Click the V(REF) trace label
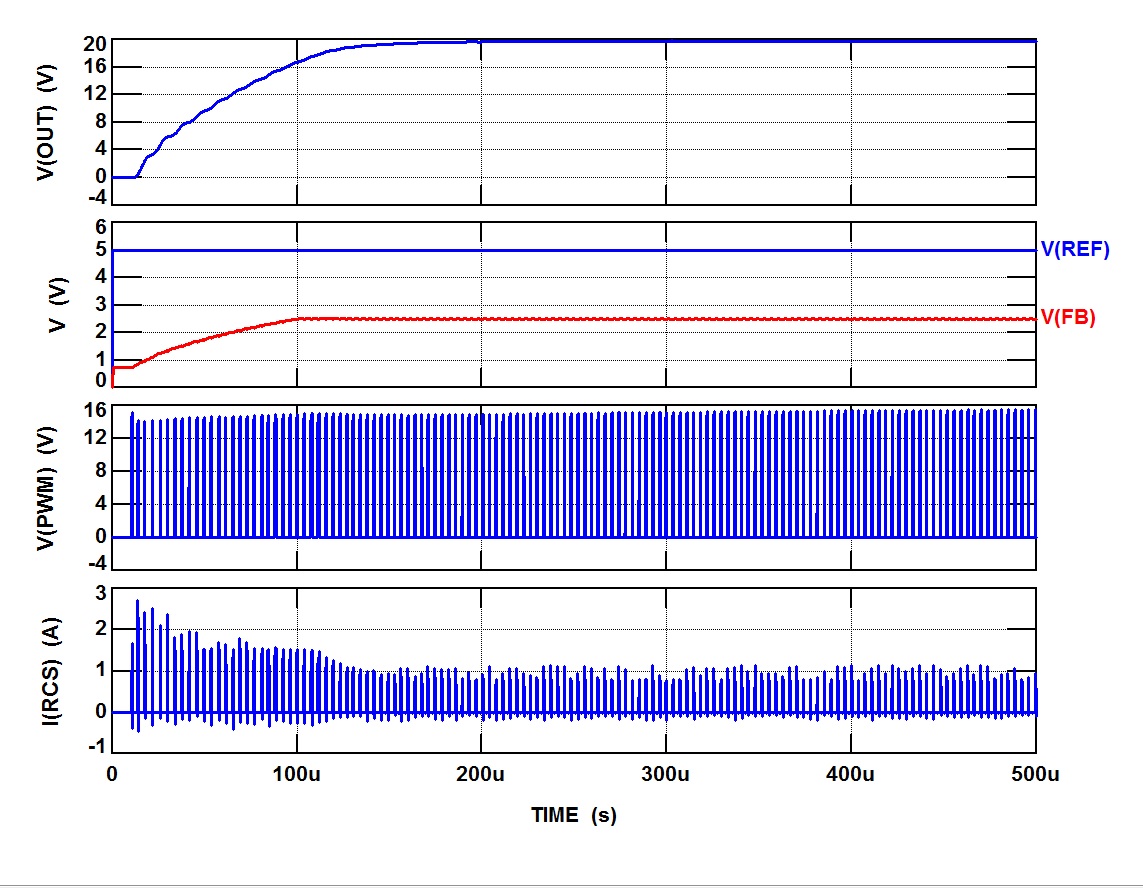Viewport: 1143px width, 888px height. (1075, 250)
